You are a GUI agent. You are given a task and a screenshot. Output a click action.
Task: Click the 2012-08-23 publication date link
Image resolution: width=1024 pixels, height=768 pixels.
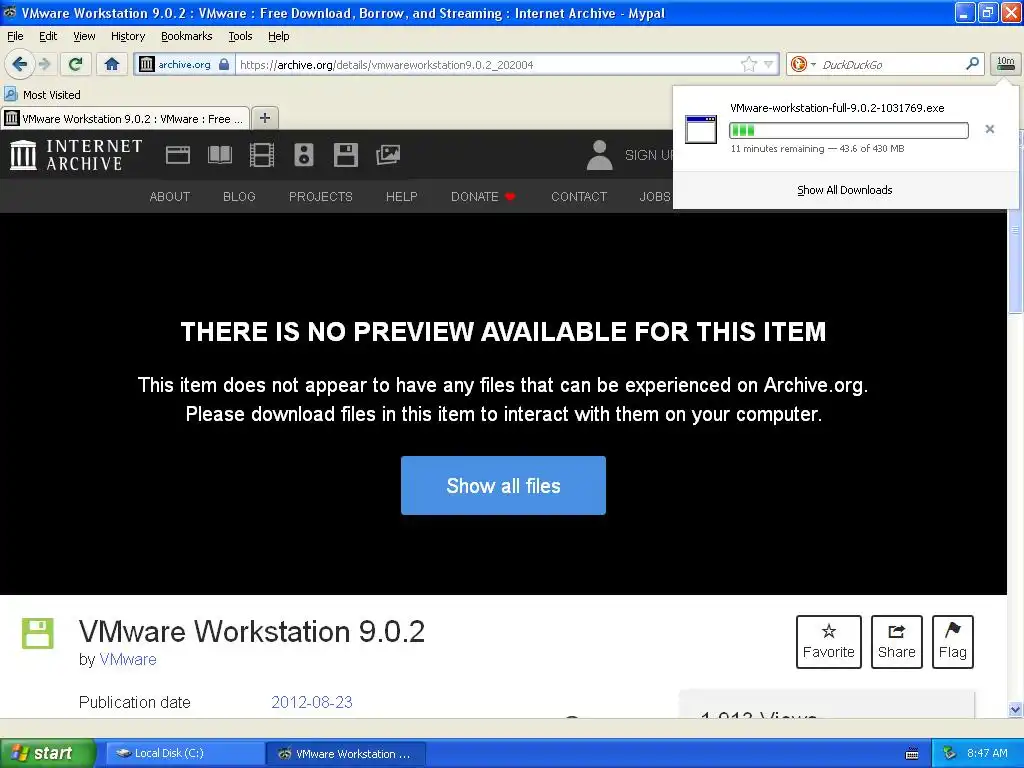[312, 702]
